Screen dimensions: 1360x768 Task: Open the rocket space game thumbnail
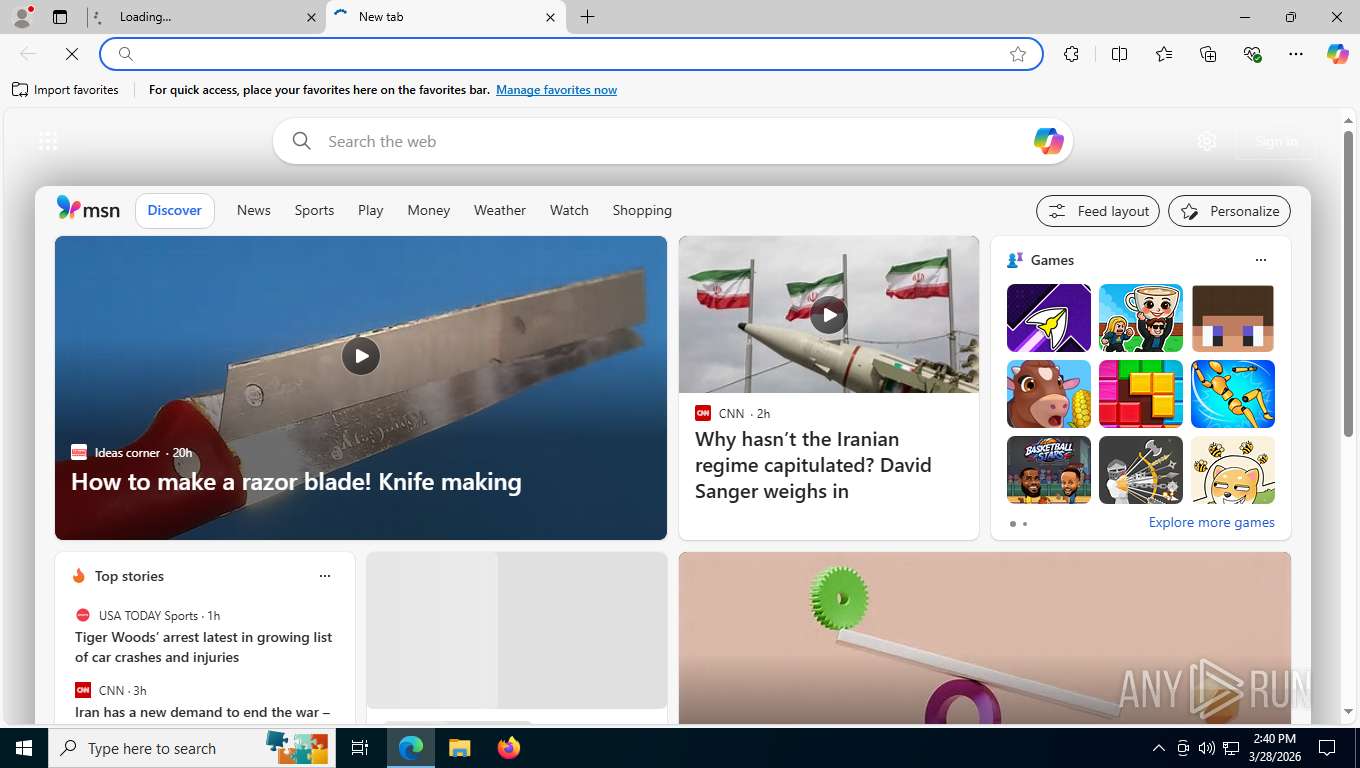click(1049, 318)
